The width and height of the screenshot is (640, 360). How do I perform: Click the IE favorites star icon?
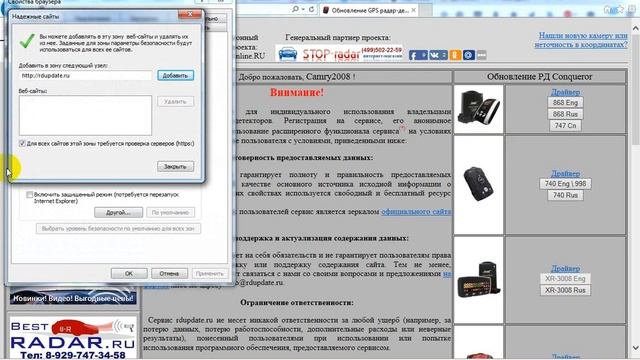(620, 9)
